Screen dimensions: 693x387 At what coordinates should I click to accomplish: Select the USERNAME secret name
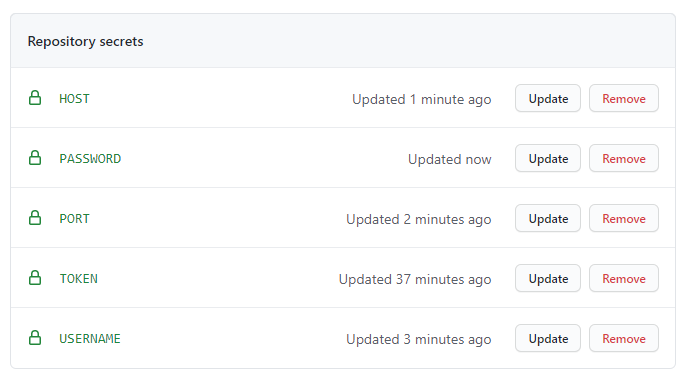pos(90,339)
